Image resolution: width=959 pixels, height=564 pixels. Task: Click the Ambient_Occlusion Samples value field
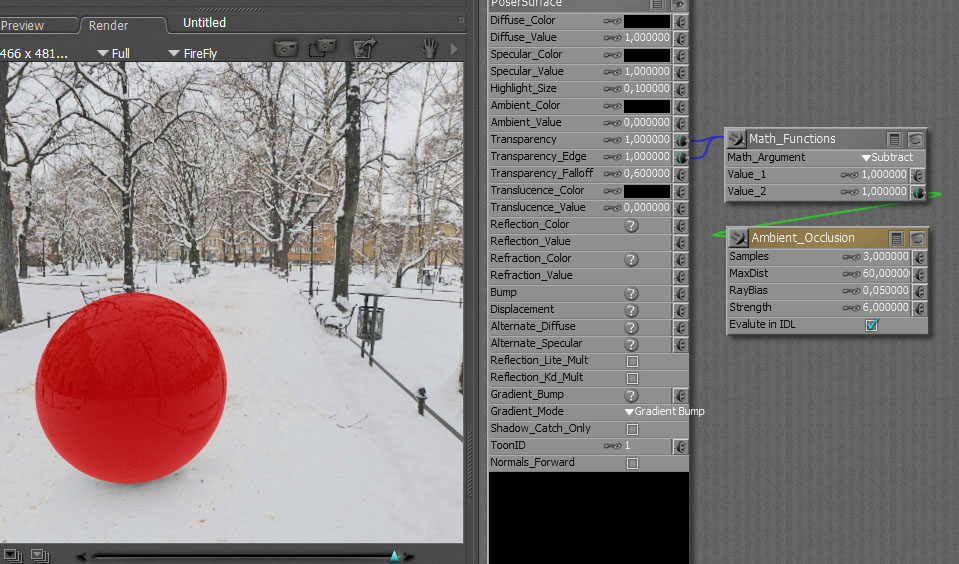tap(883, 257)
